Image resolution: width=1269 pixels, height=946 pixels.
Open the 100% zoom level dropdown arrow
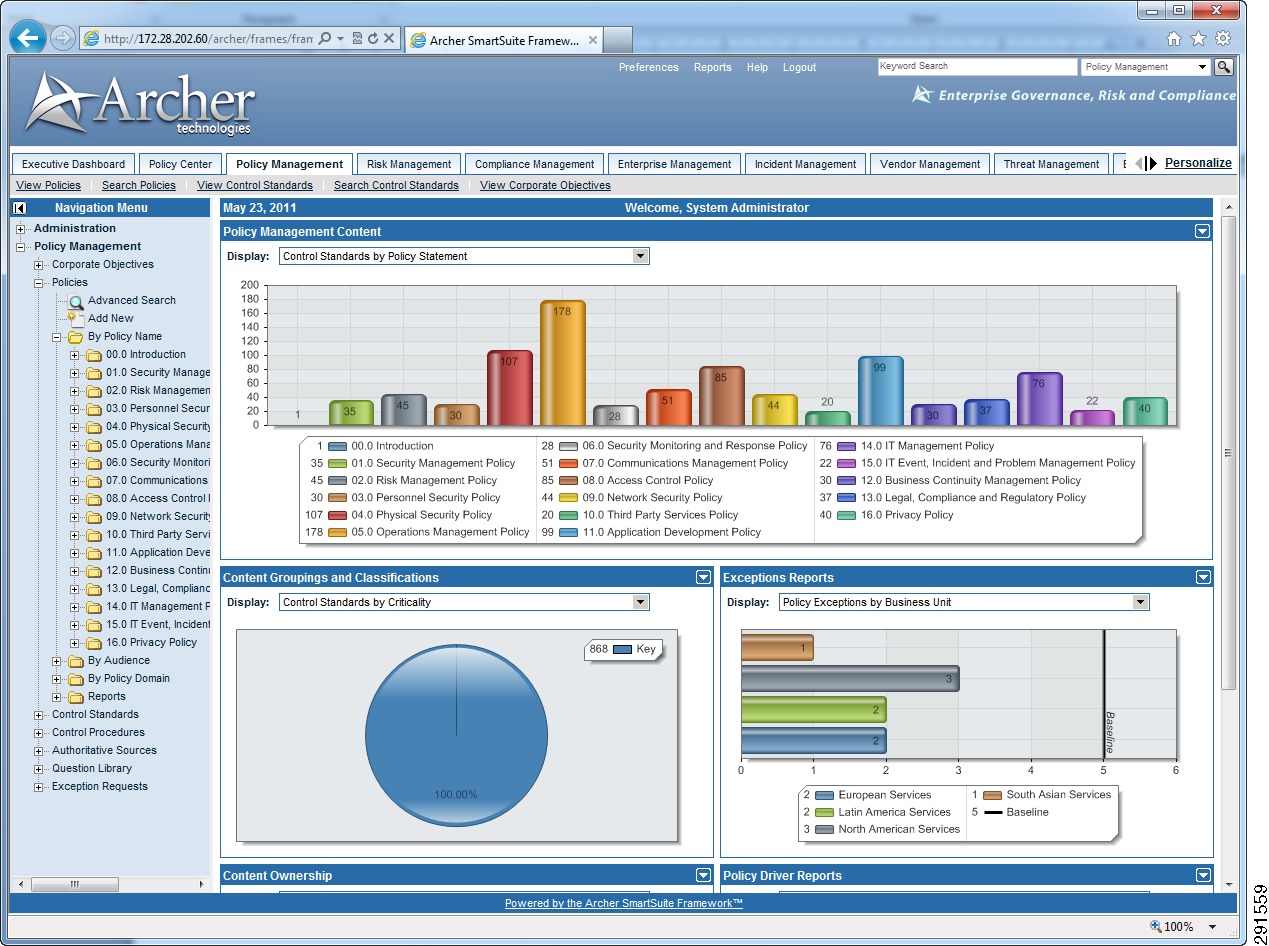tap(1213, 927)
